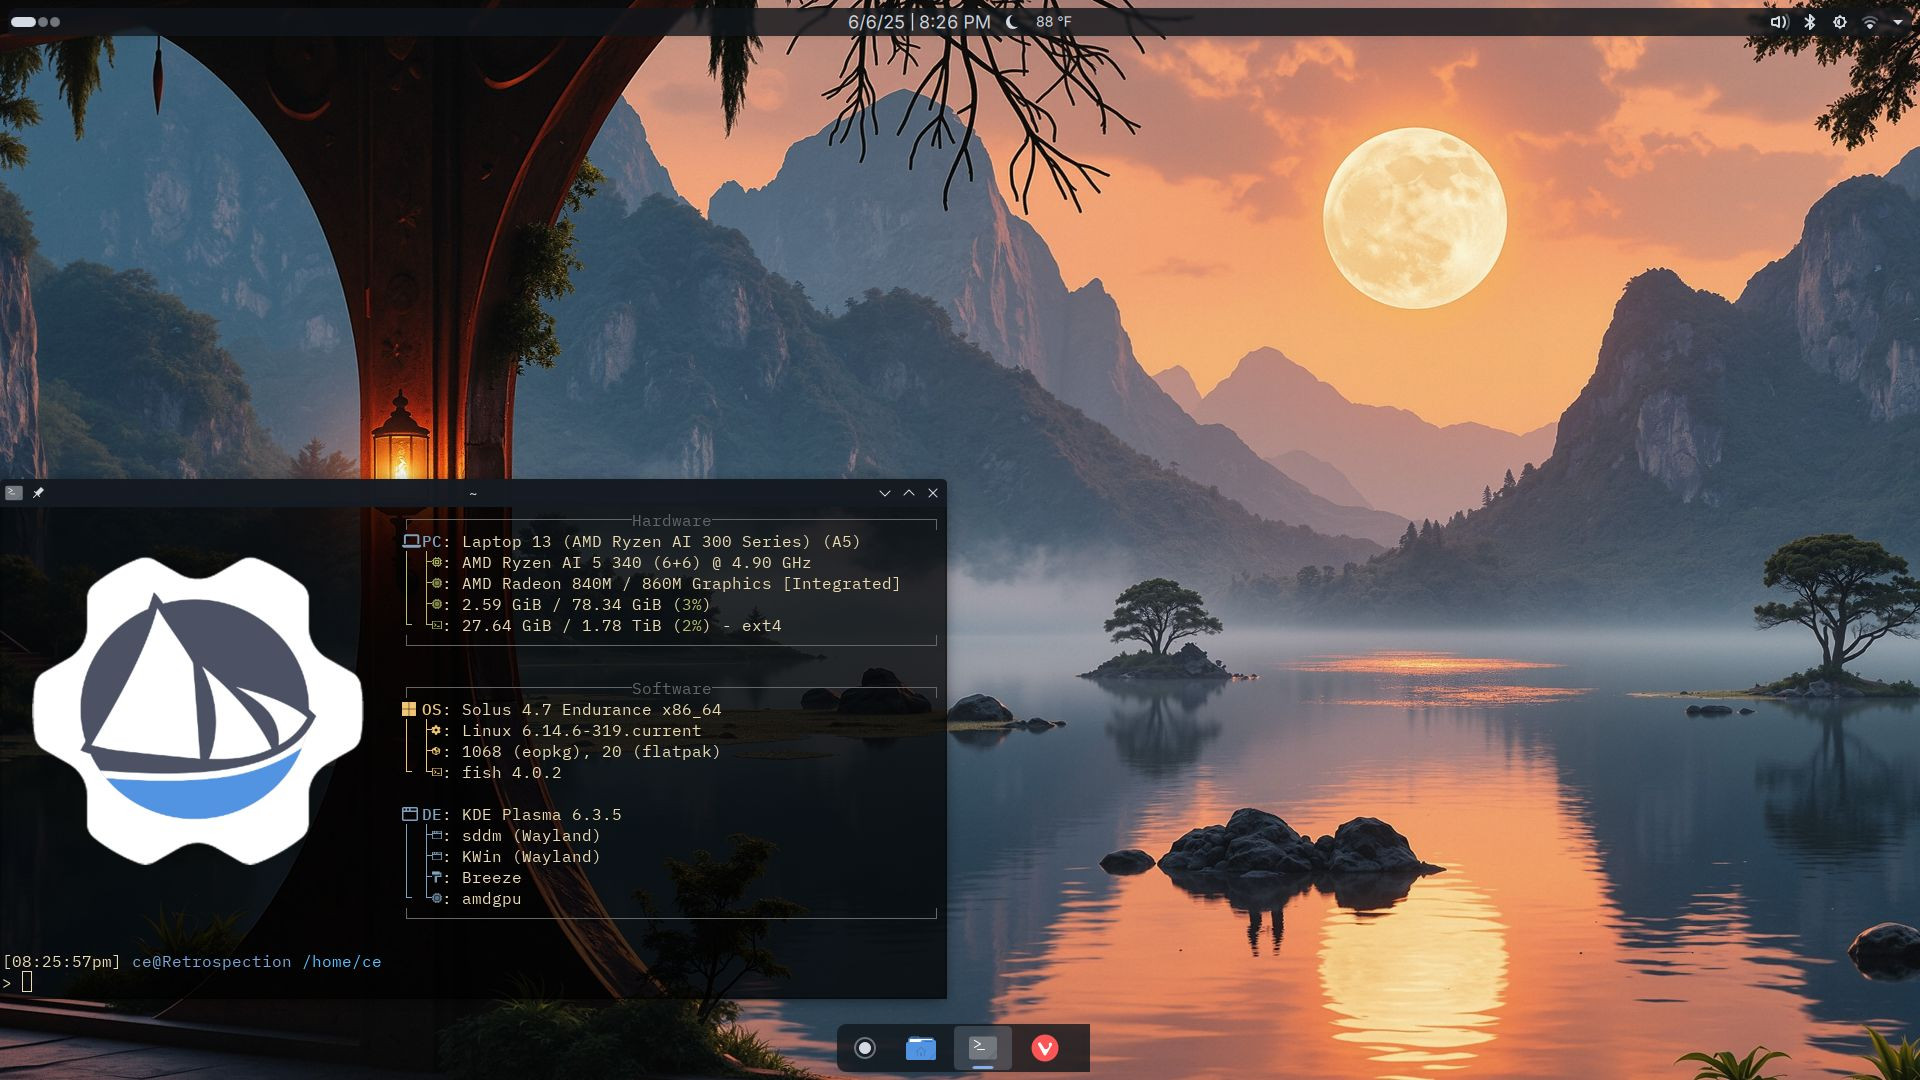Focus the shell prompt cursor input
The height and width of the screenshot is (1080, 1920).
point(27,983)
